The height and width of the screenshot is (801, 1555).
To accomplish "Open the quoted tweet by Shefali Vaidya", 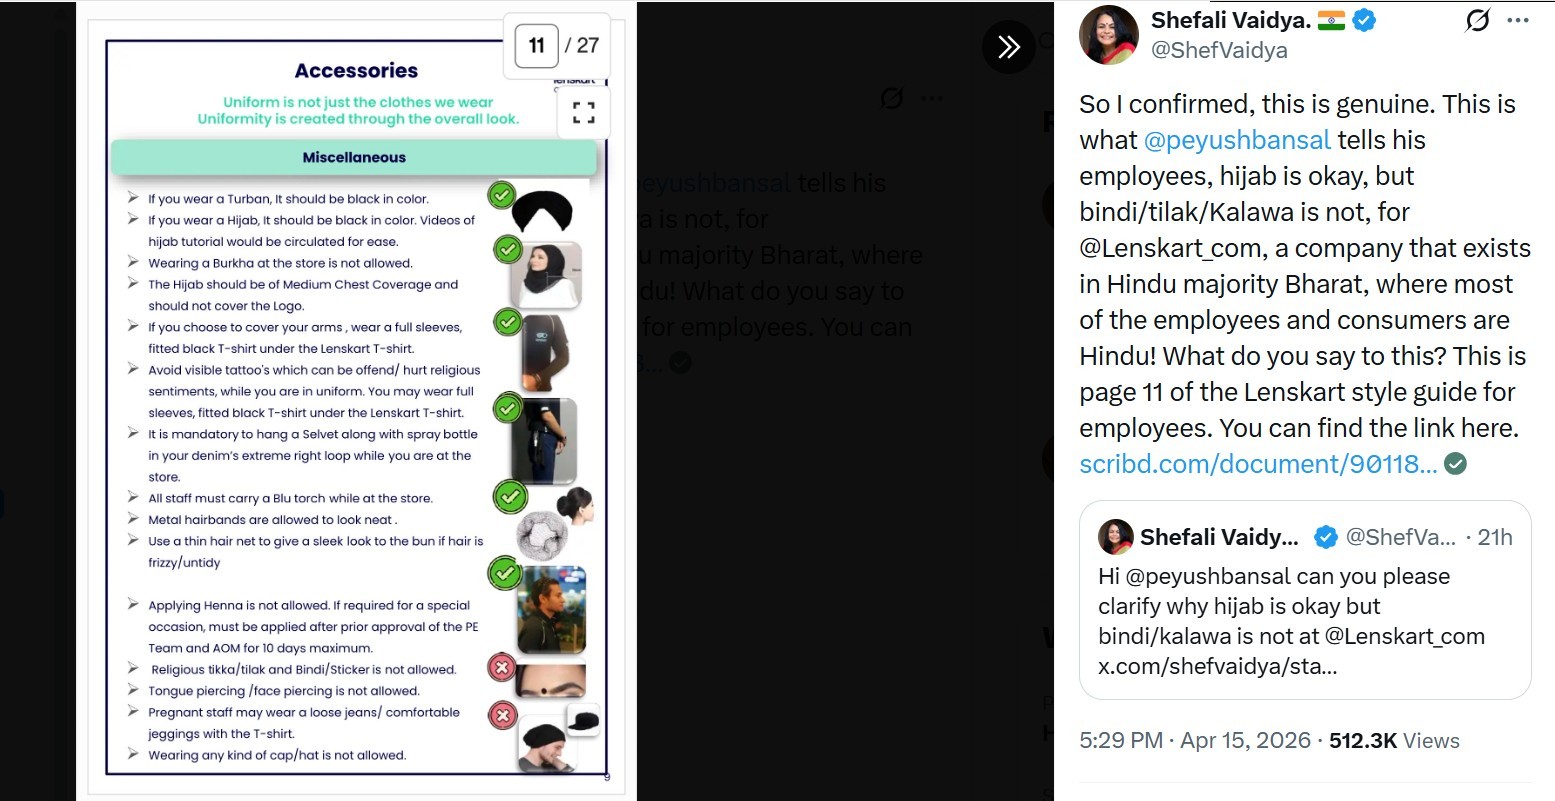I will (1305, 600).
